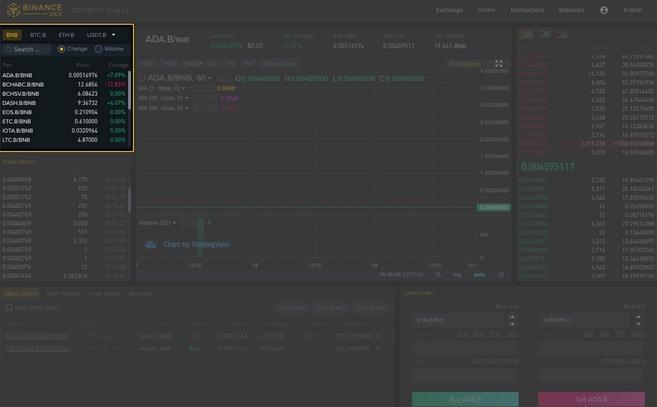Open the Chart by TradingView link
Screen dimensions: 657x407
pyautogui.click(x=196, y=244)
